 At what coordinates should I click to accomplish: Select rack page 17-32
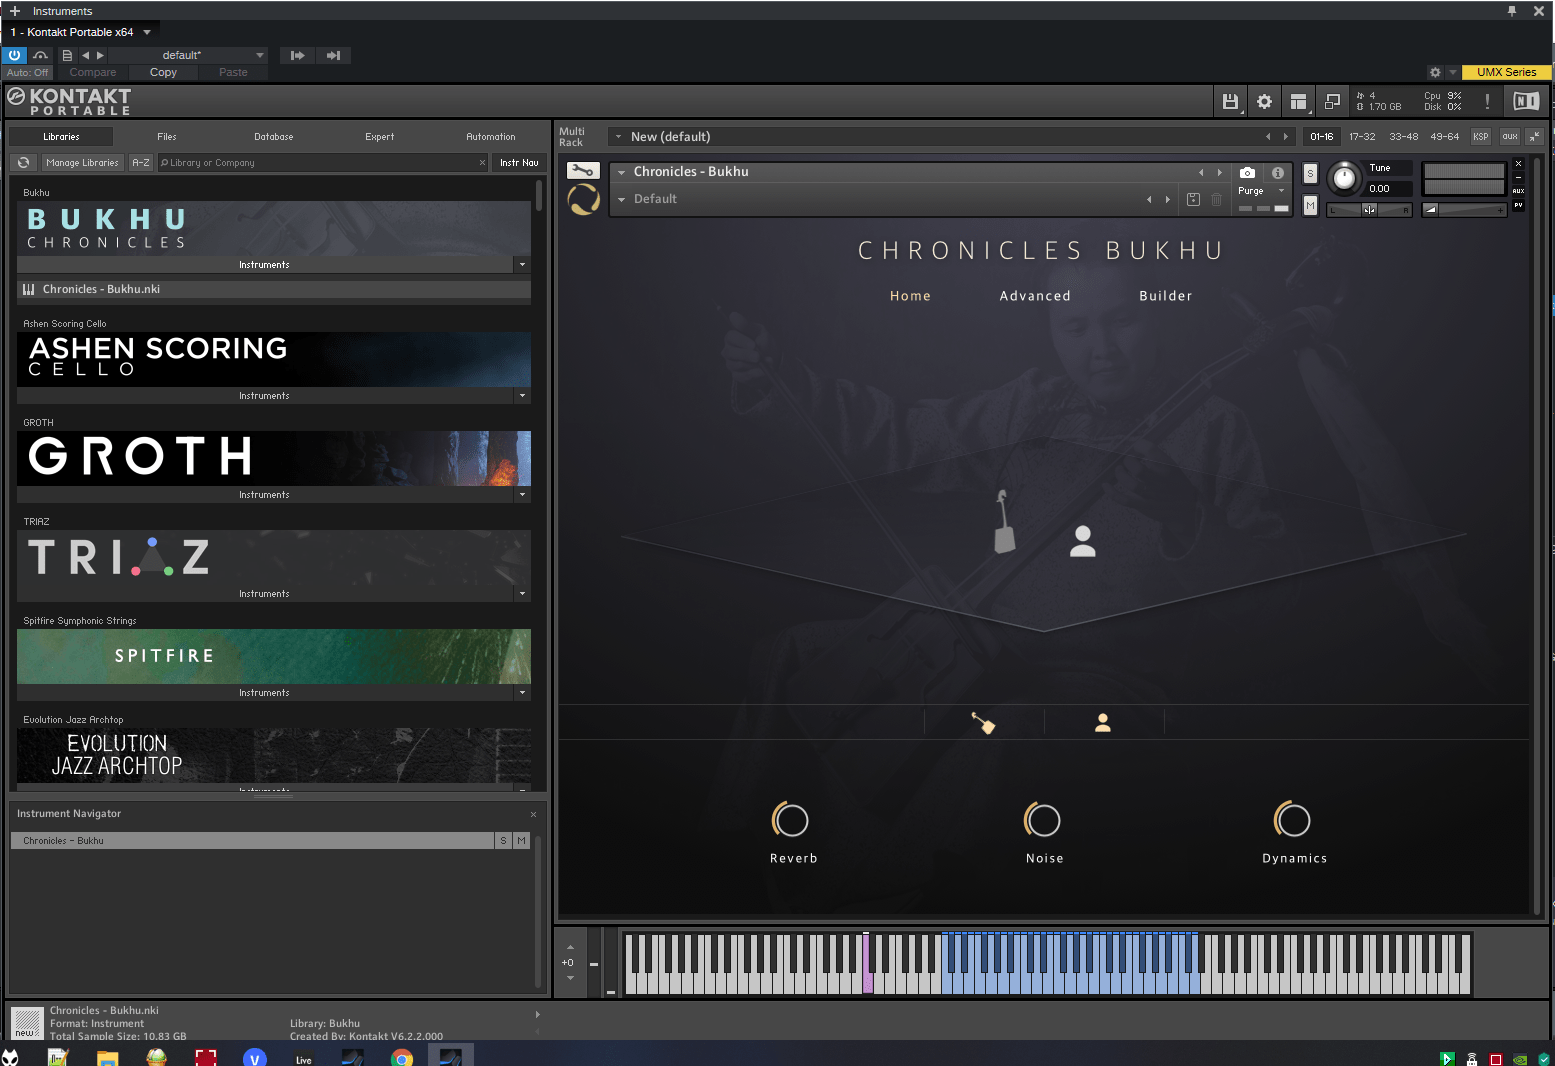click(x=1362, y=136)
